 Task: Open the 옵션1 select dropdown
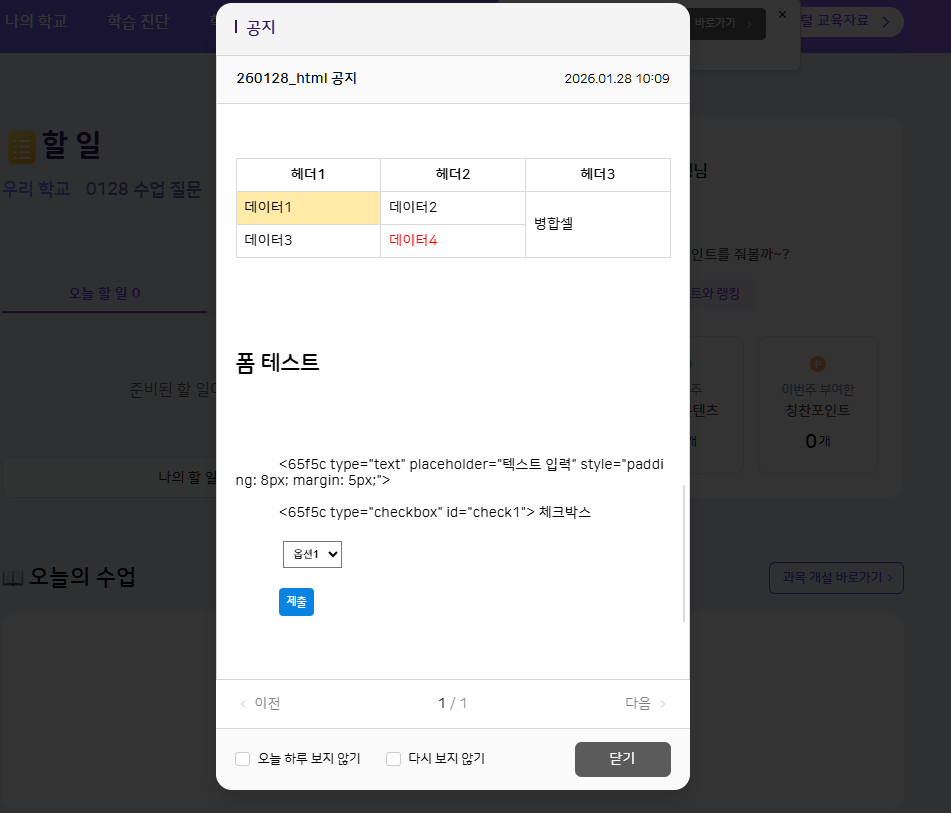[x=312, y=554]
